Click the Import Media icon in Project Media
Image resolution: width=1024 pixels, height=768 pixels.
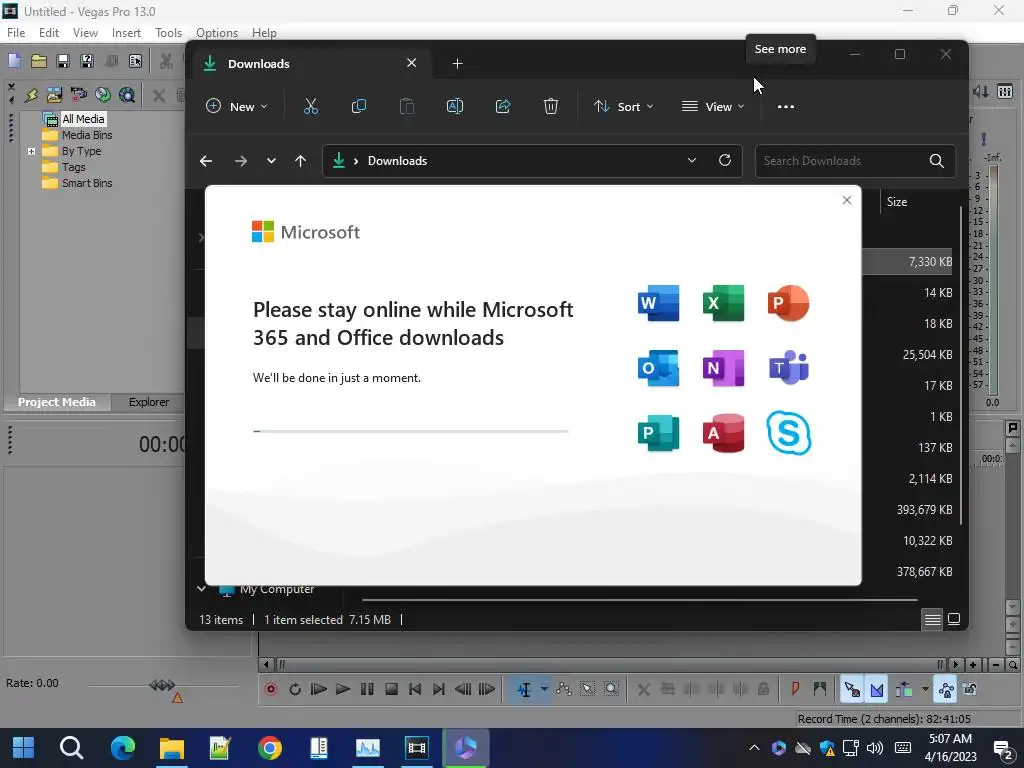click(x=54, y=95)
